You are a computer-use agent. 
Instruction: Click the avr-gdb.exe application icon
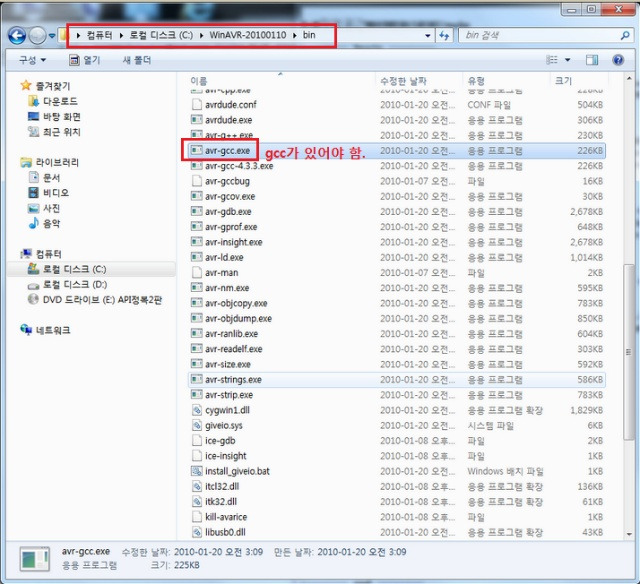197,211
